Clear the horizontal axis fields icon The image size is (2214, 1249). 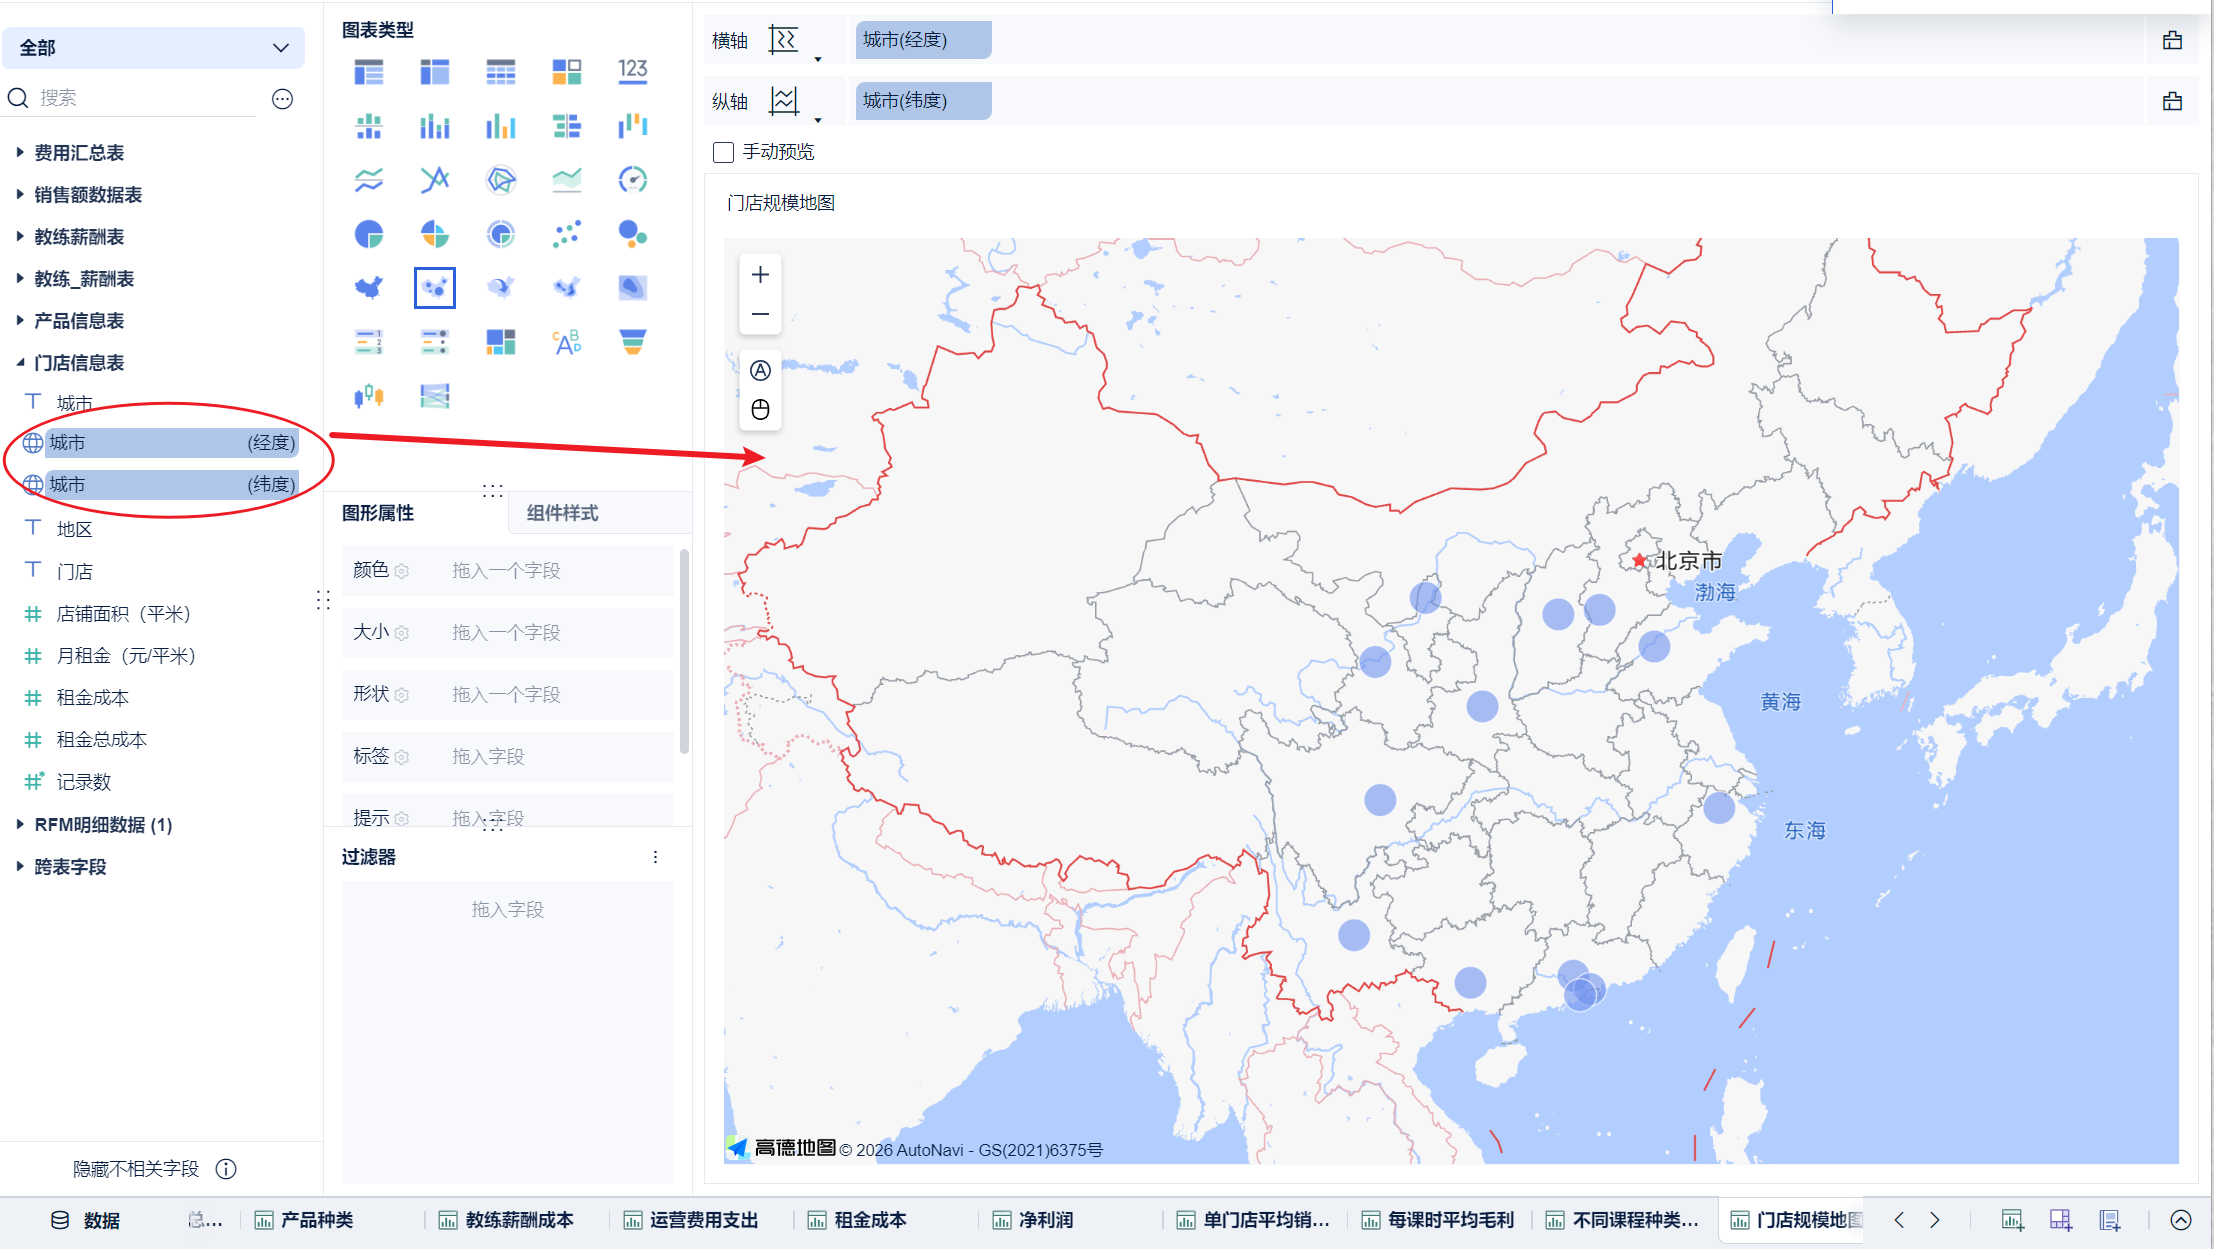[2171, 41]
